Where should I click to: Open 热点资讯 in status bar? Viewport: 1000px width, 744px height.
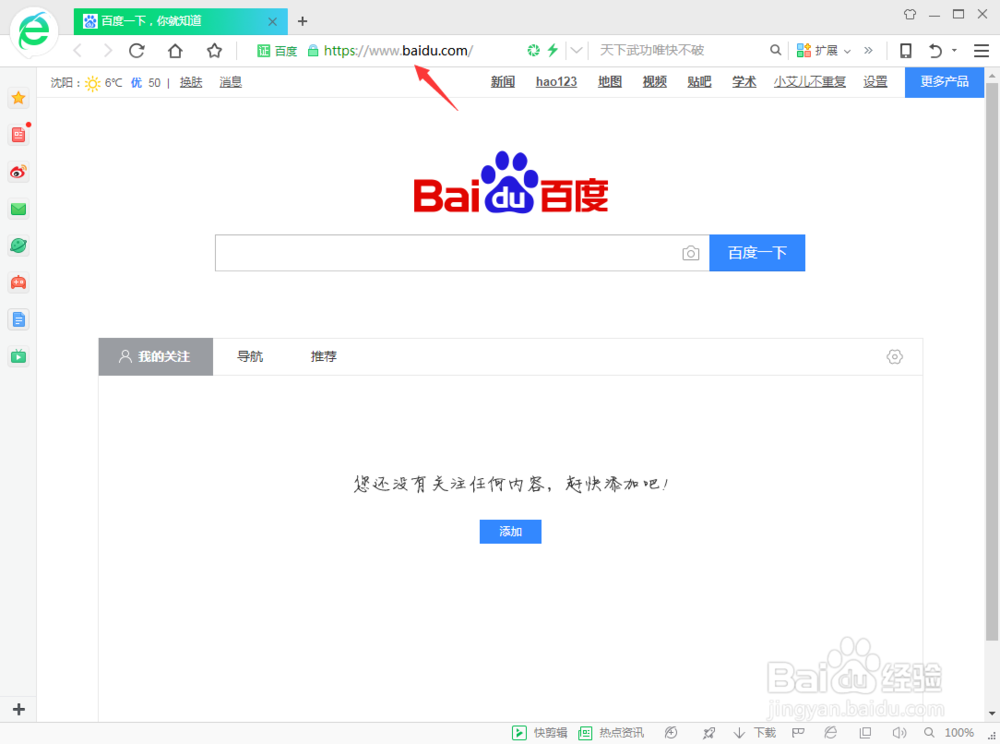coord(611,733)
